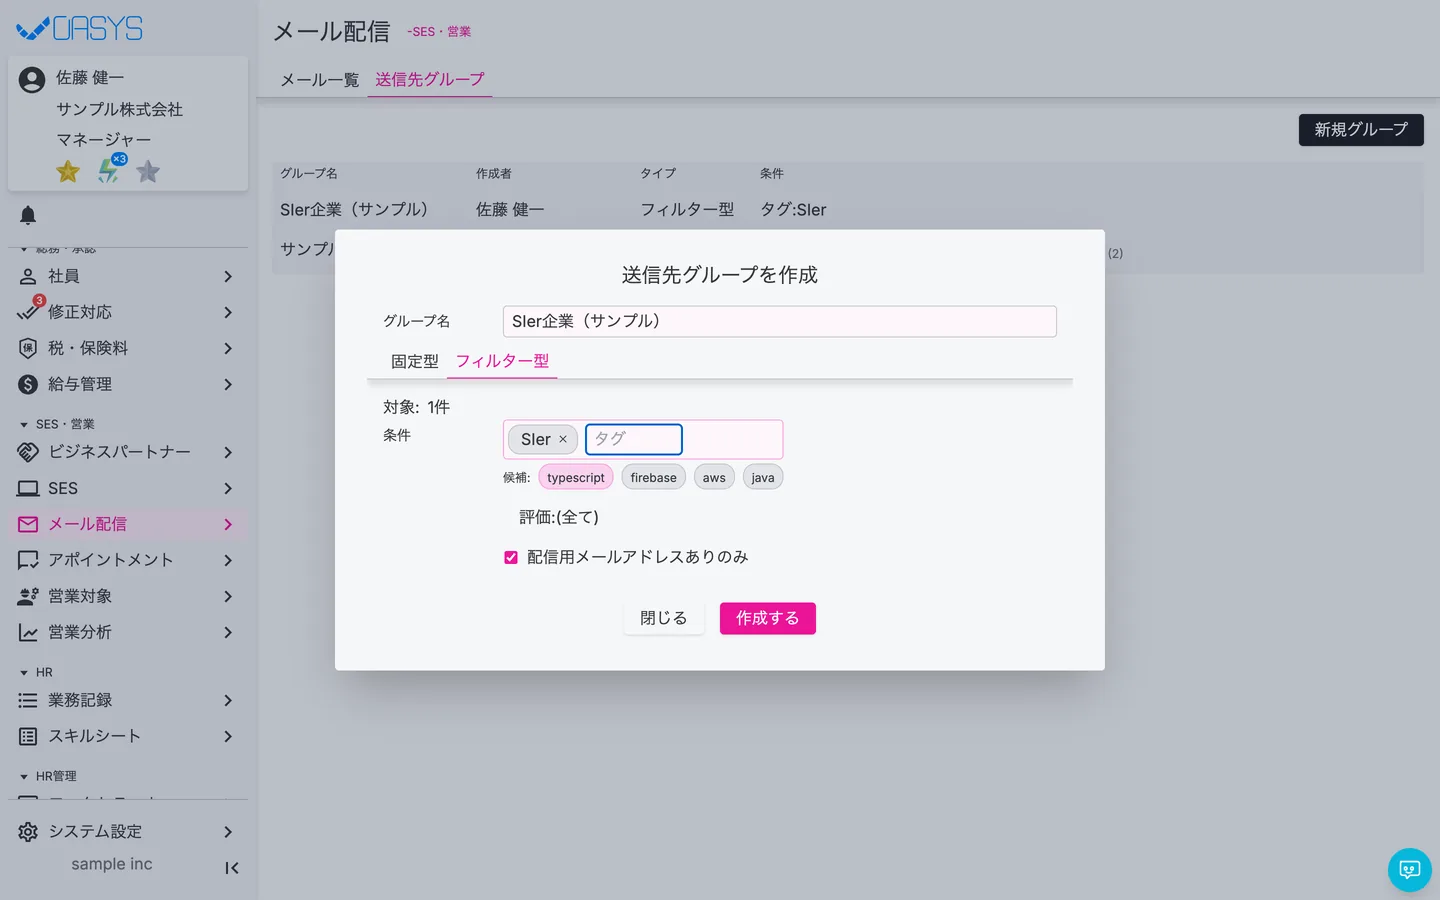Click the grey star badge

[148, 172]
